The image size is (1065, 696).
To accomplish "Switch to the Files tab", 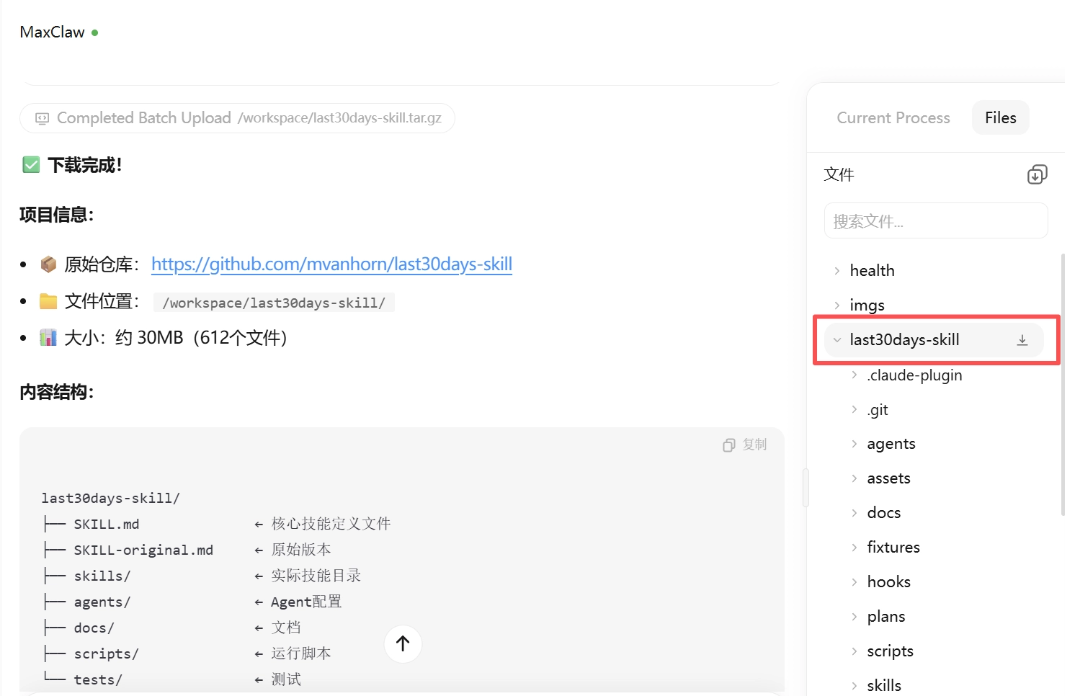I will point(1000,118).
